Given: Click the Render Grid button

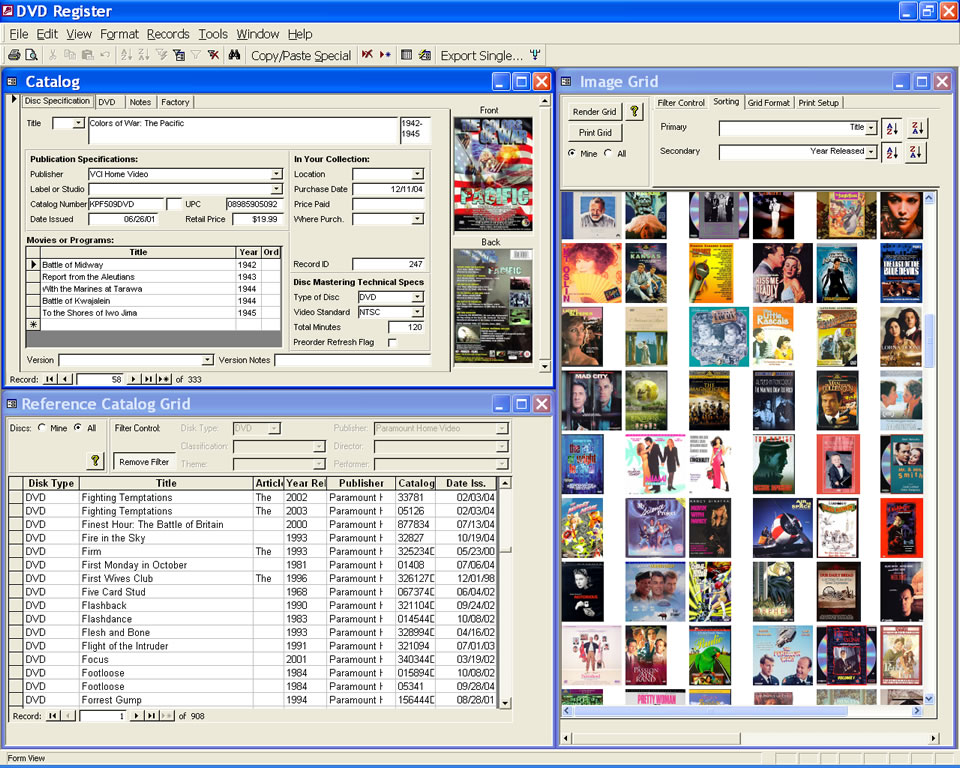Looking at the screenshot, I should 594,111.
